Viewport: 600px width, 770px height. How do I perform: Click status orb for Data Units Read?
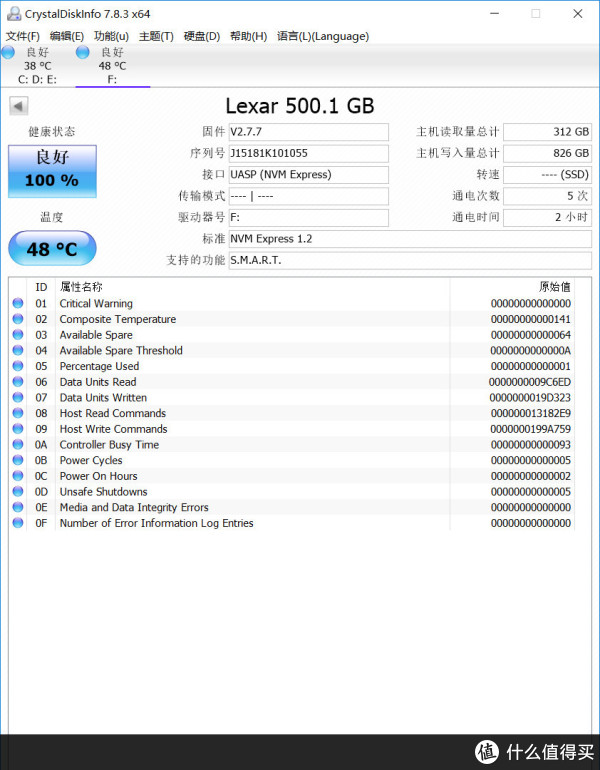click(18, 382)
